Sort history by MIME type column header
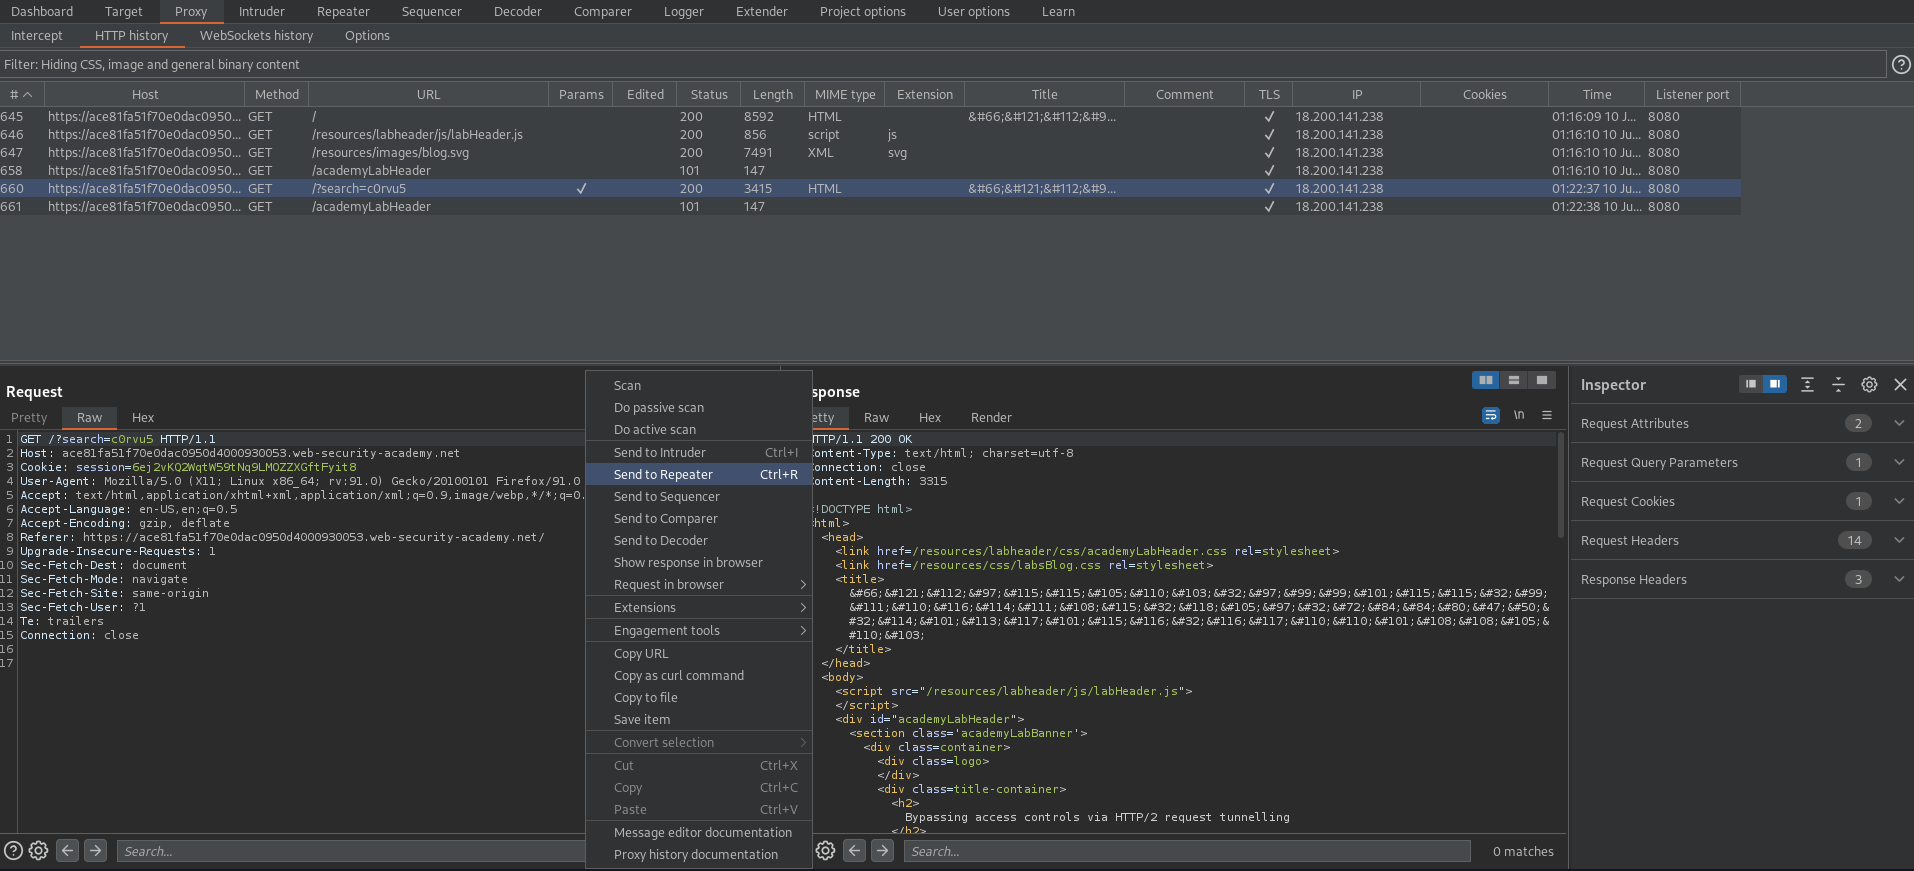1914x871 pixels. (845, 95)
